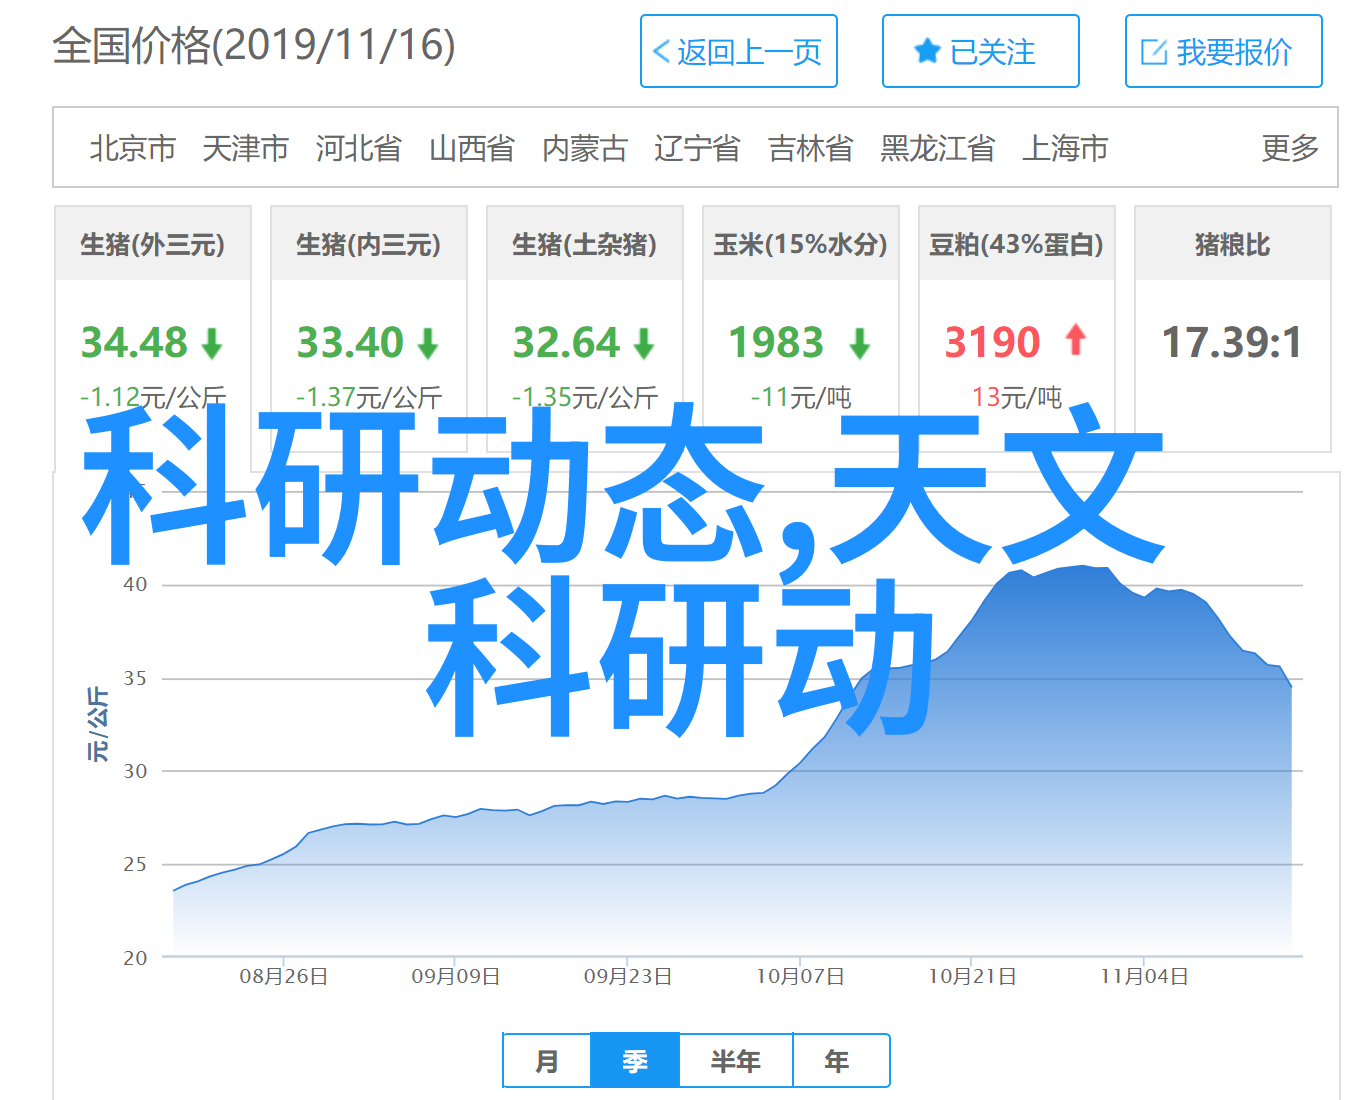Viewport: 1360px width, 1100px height.
Task: Open the 我要报价 quote button
Action: [1223, 51]
